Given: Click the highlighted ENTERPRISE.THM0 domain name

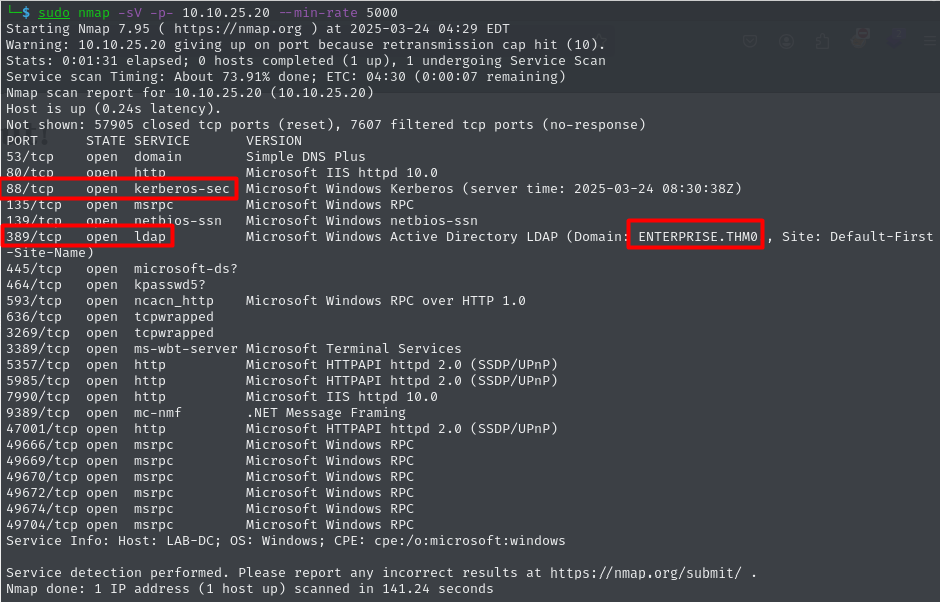Looking at the screenshot, I should (696, 237).
